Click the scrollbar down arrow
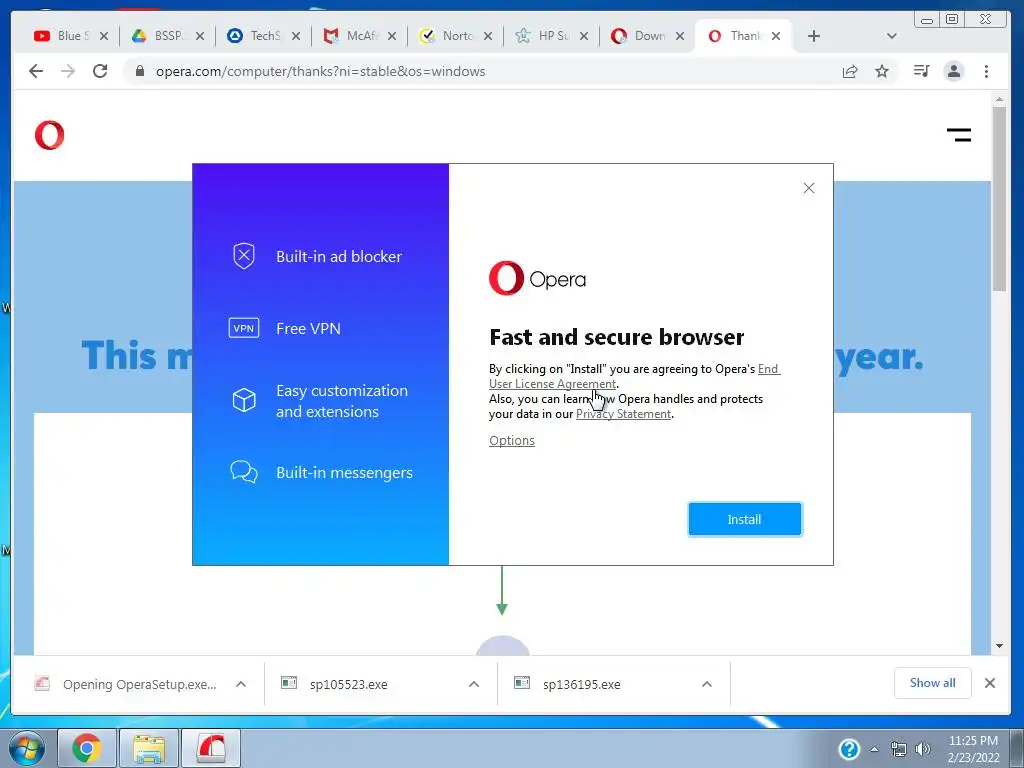1024x768 pixels. tap(999, 646)
